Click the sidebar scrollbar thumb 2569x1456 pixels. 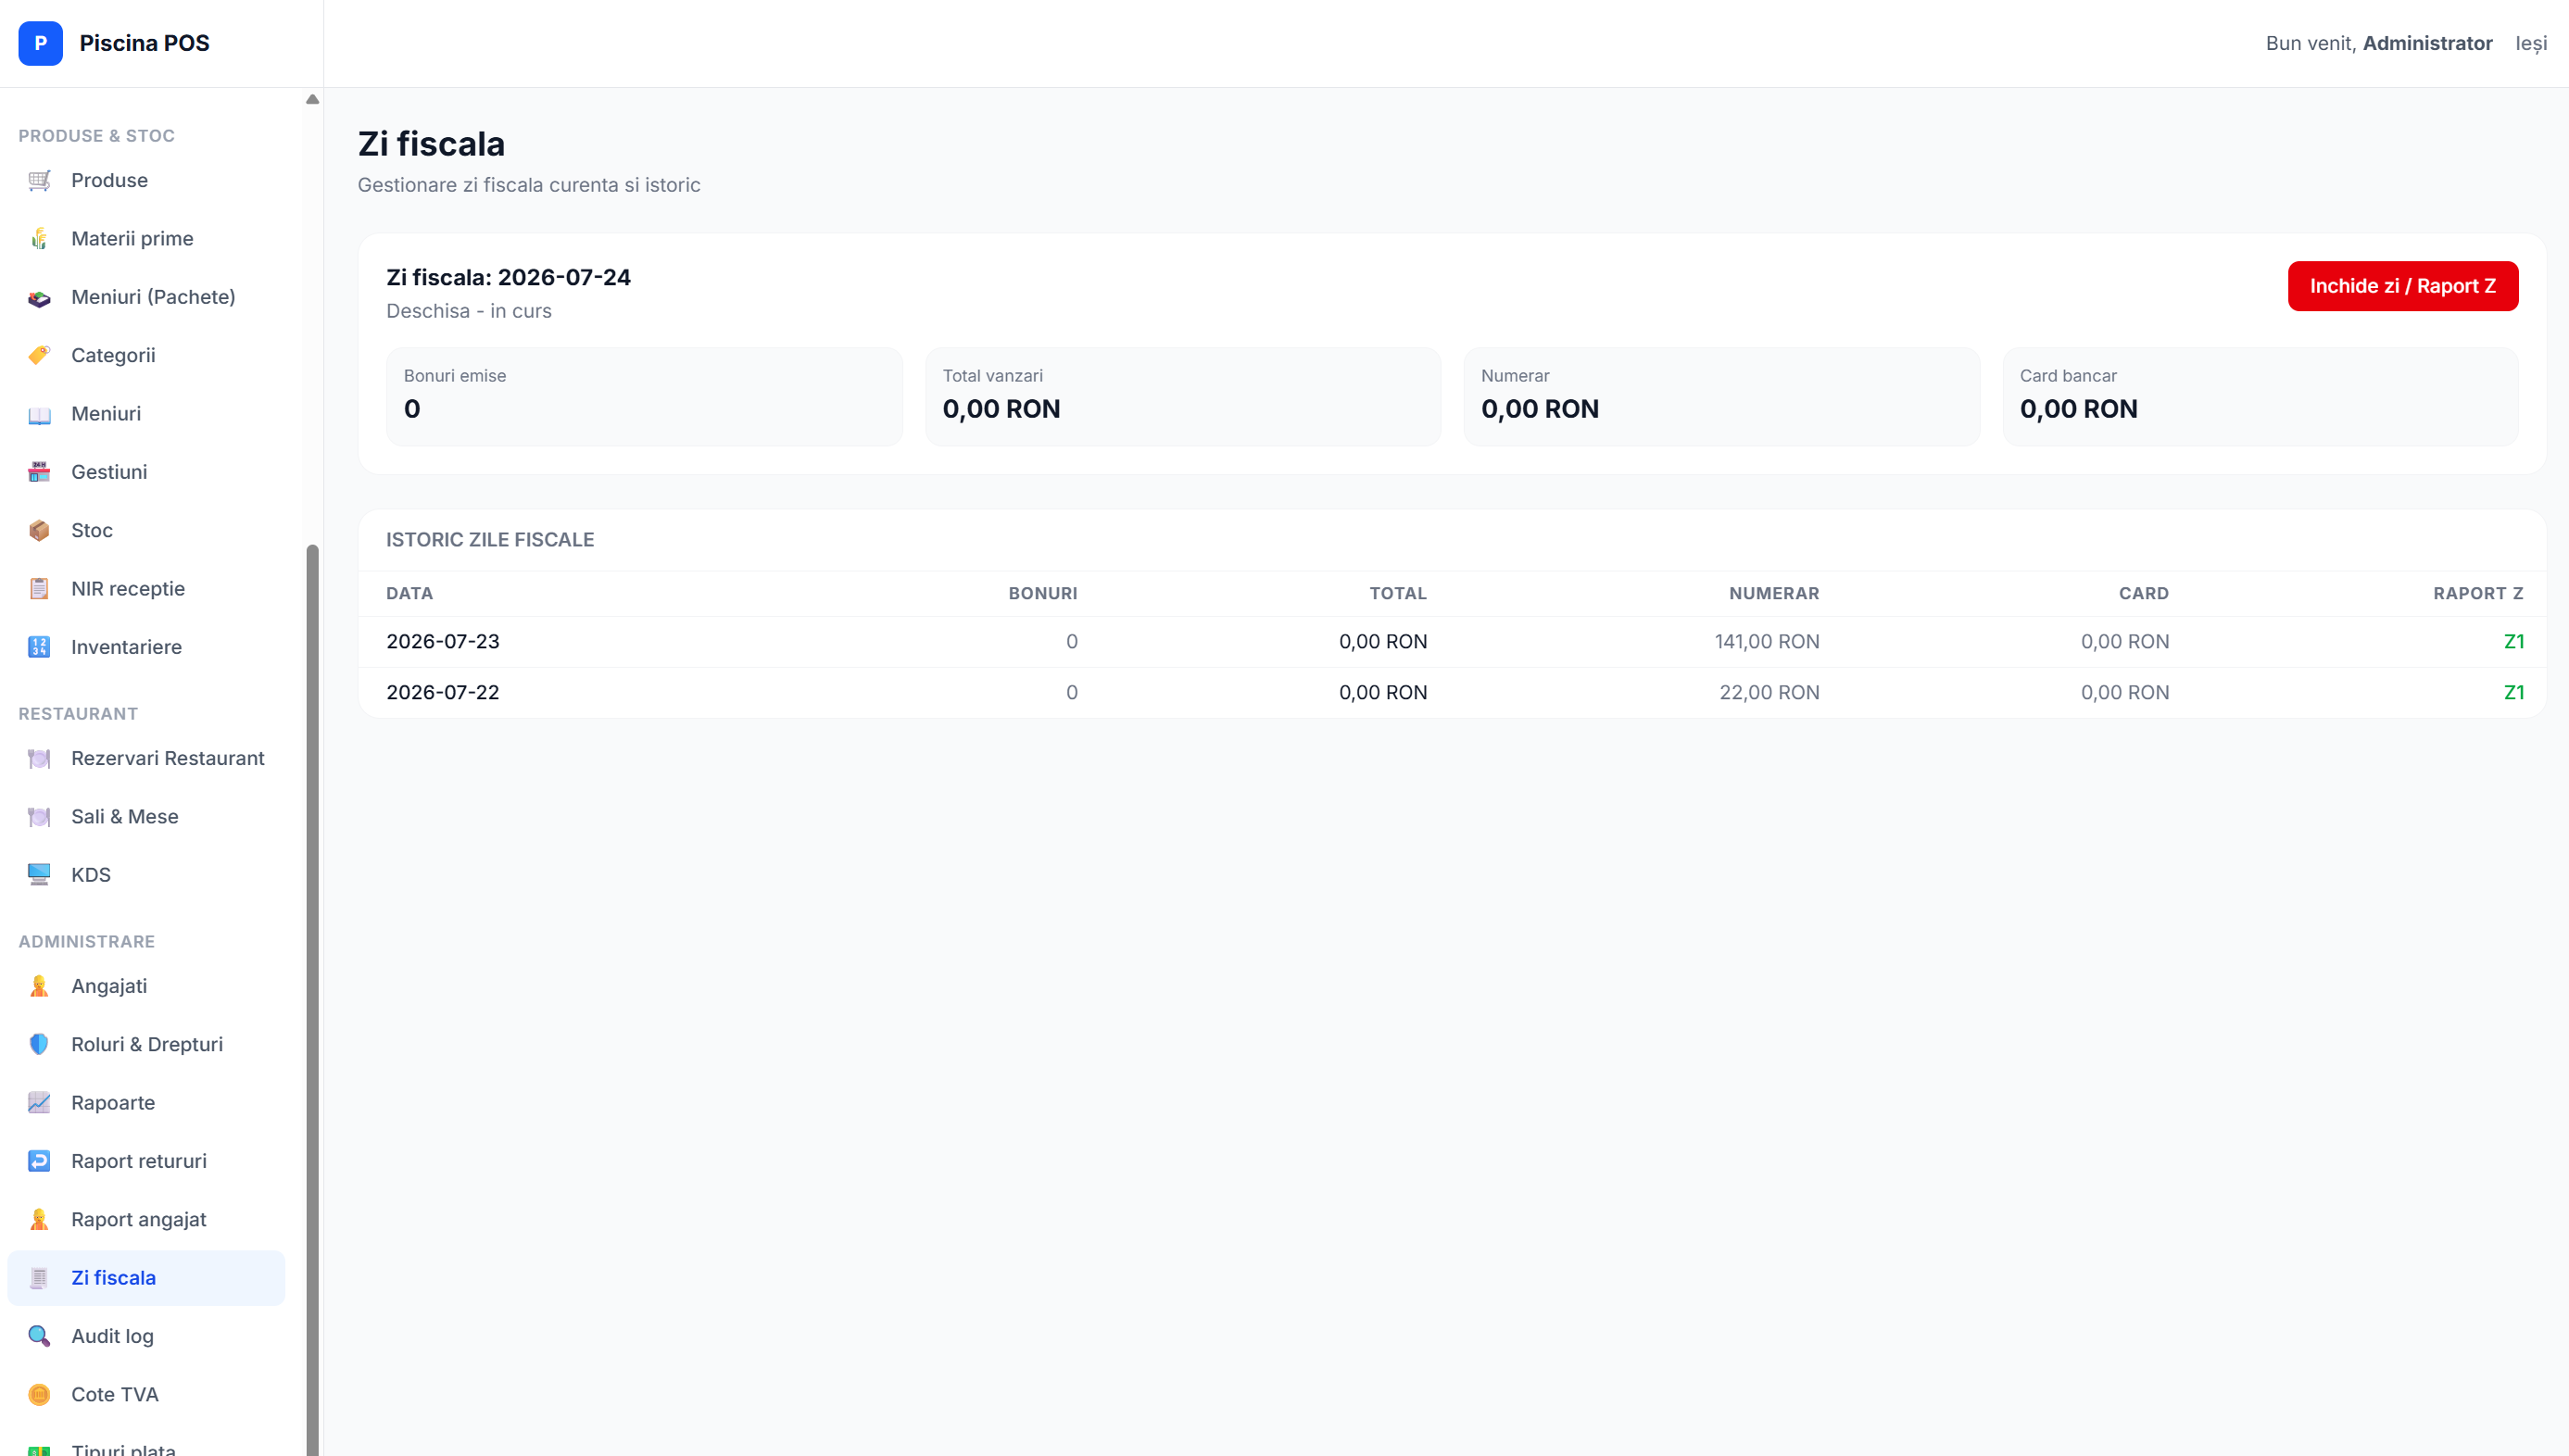pyautogui.click(x=312, y=1000)
